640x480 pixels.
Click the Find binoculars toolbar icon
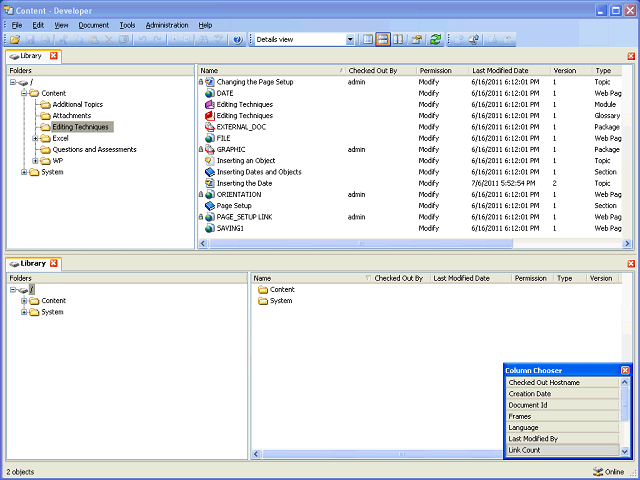[204, 40]
